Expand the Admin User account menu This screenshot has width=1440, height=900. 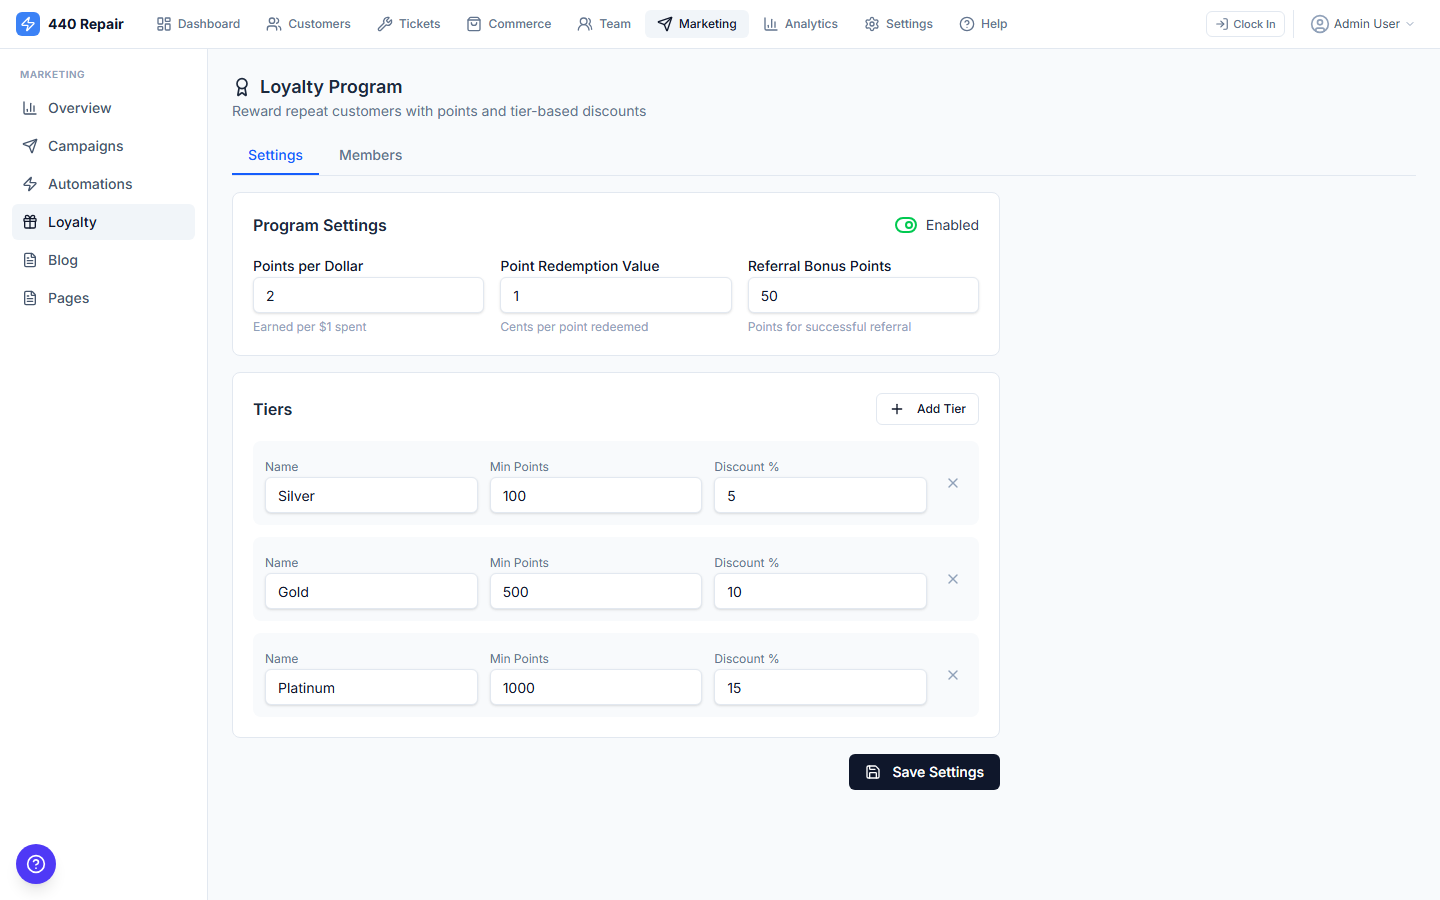[x=1361, y=23]
